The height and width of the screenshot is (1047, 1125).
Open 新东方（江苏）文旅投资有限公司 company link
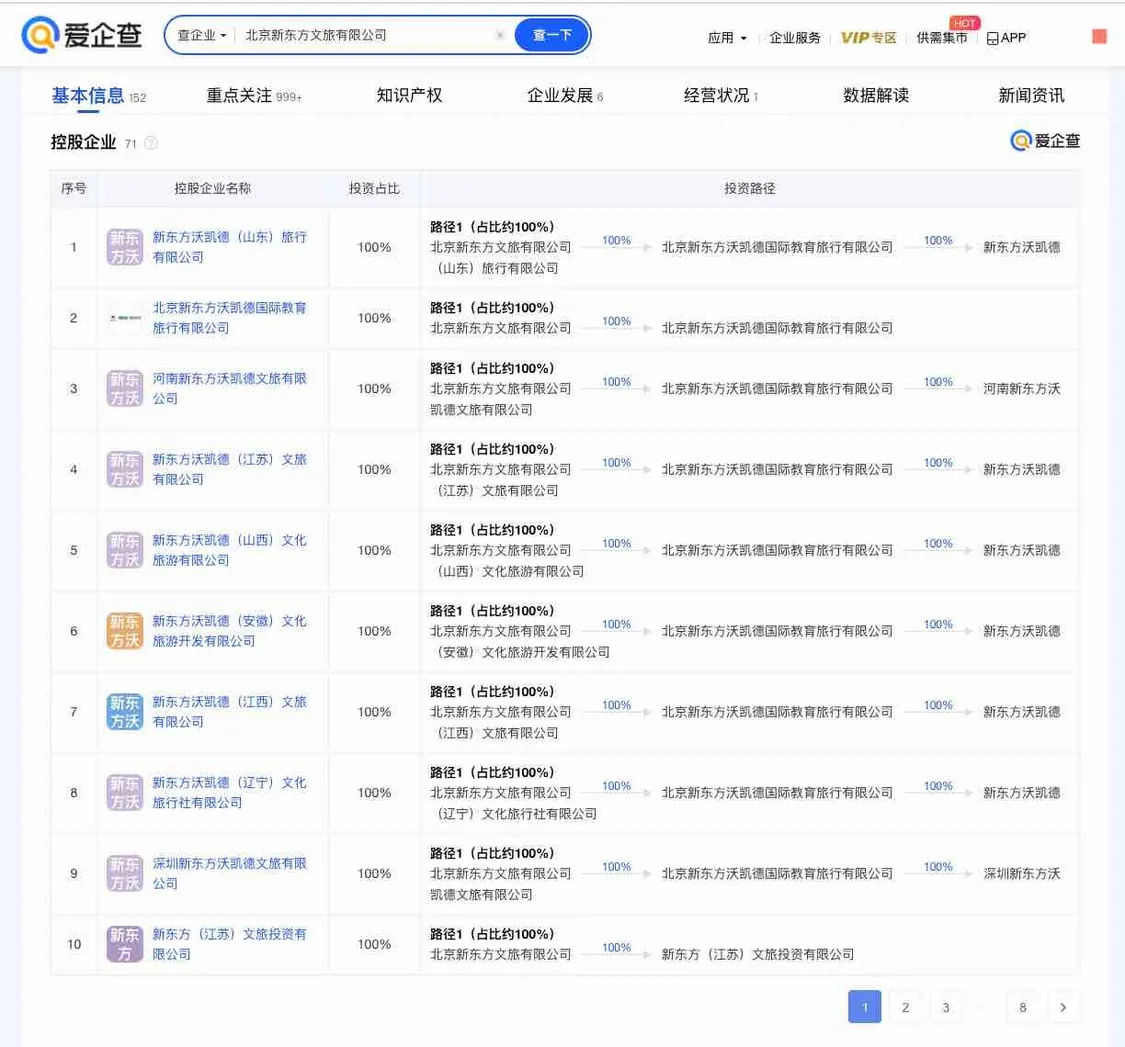tap(230, 944)
